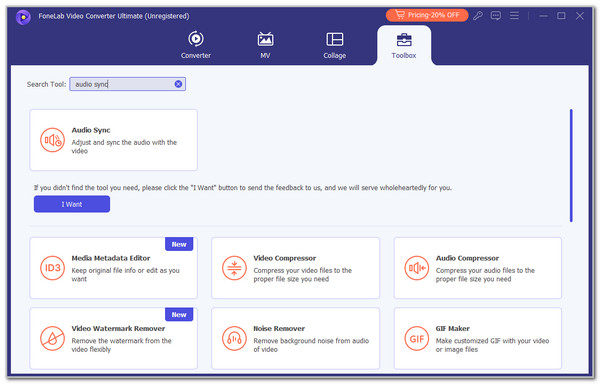Click the Noise Remover title text
The width and height of the screenshot is (600, 384).
(279, 329)
